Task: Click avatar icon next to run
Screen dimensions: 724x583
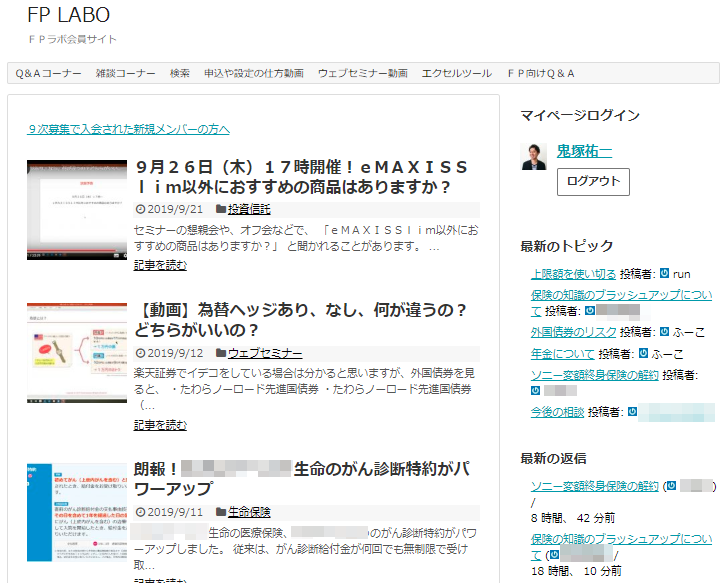Action: (x=664, y=273)
